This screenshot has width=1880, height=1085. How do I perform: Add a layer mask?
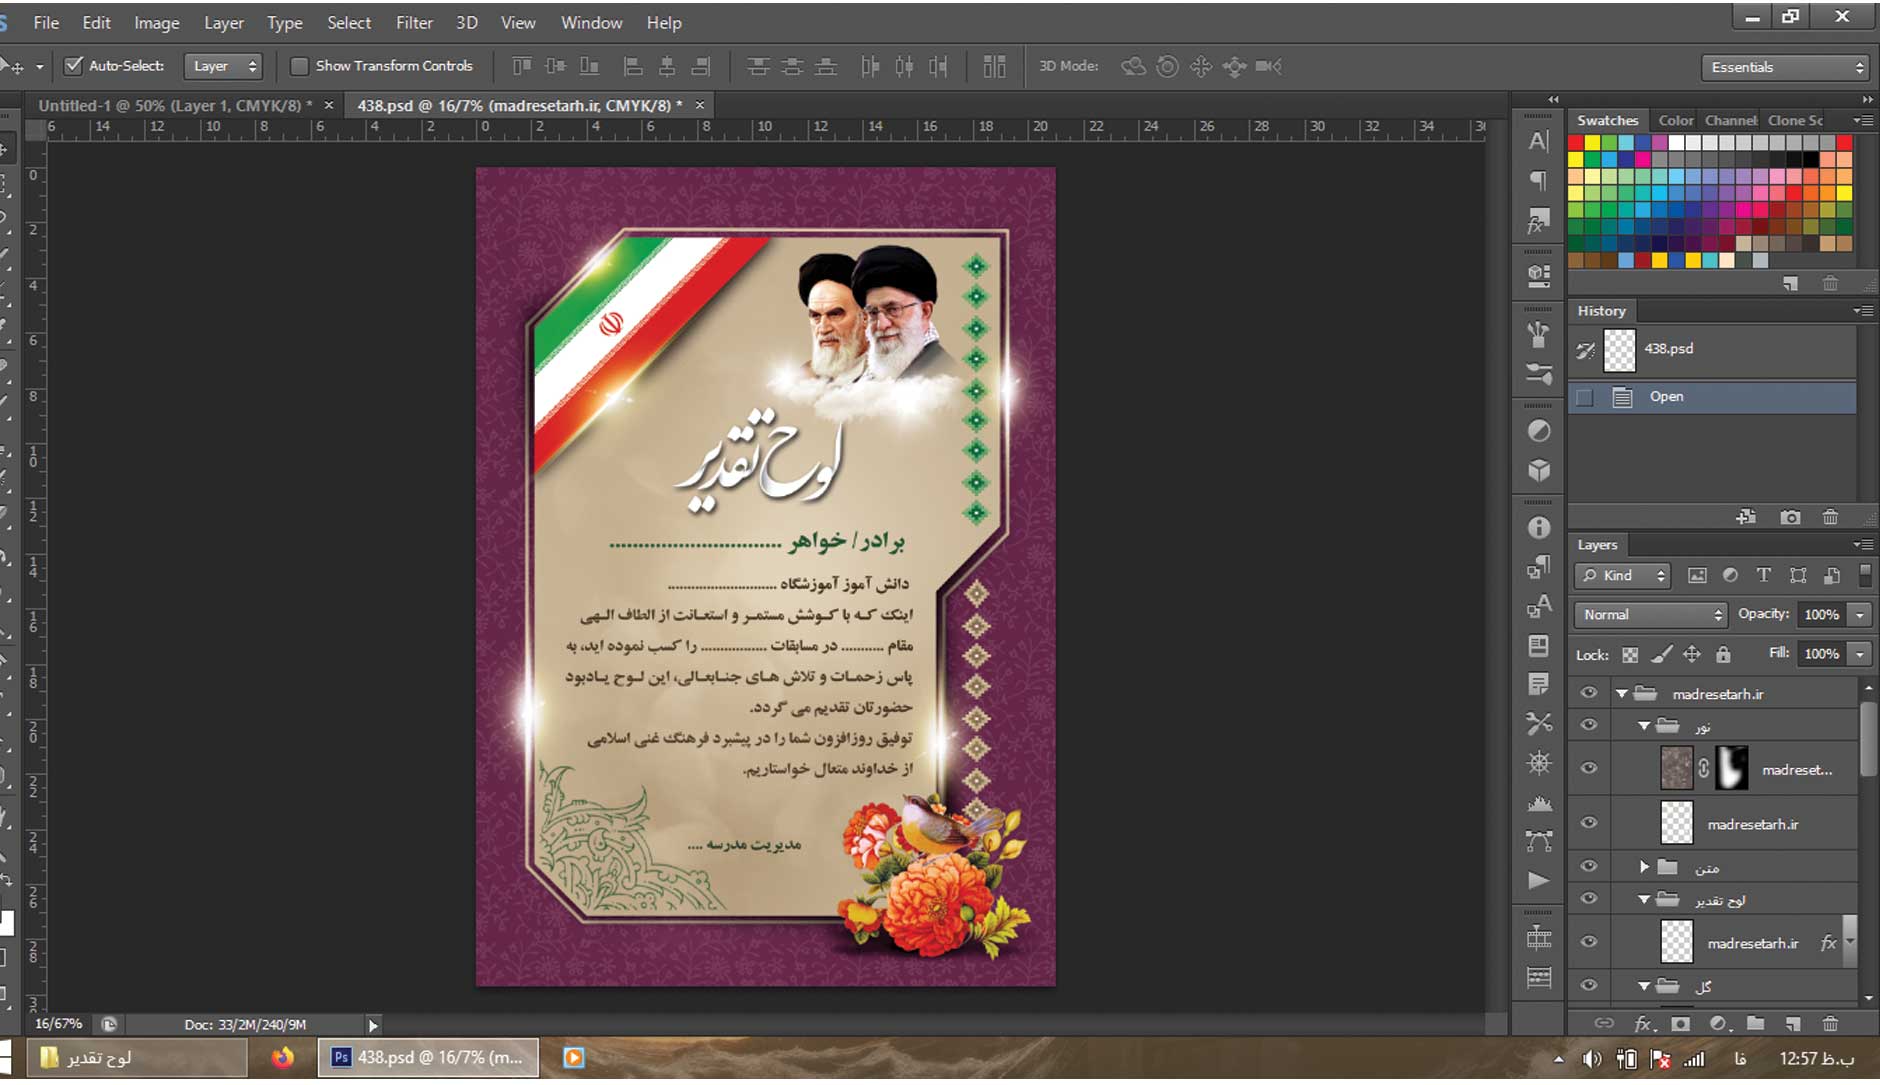click(1680, 1023)
